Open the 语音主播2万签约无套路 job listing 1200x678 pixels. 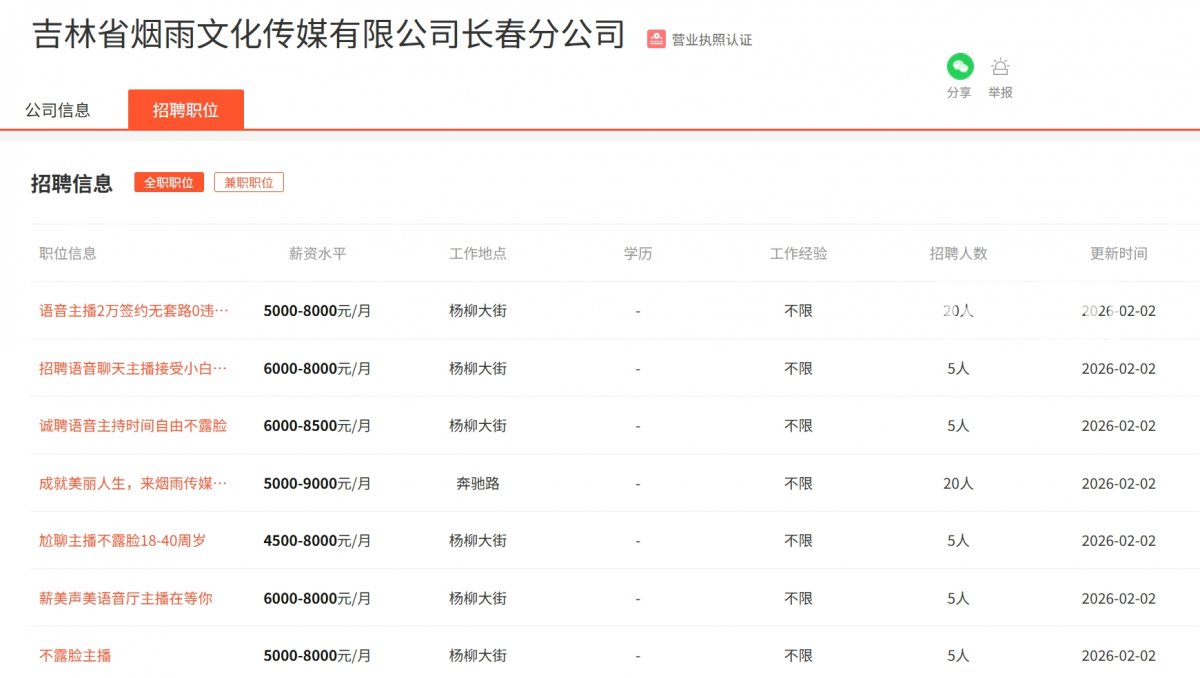click(x=134, y=311)
